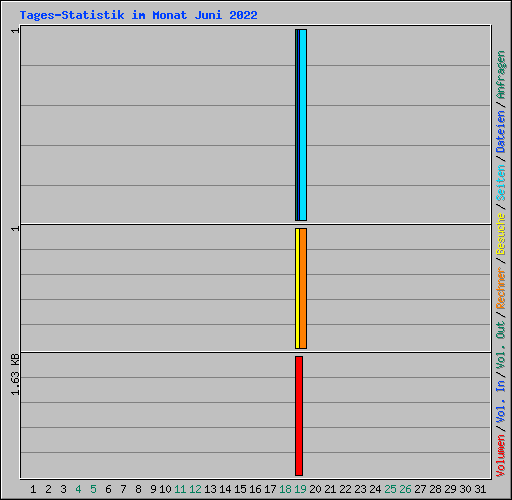Click green day label 12 on the x-axis
512x500 pixels.
coord(195,489)
